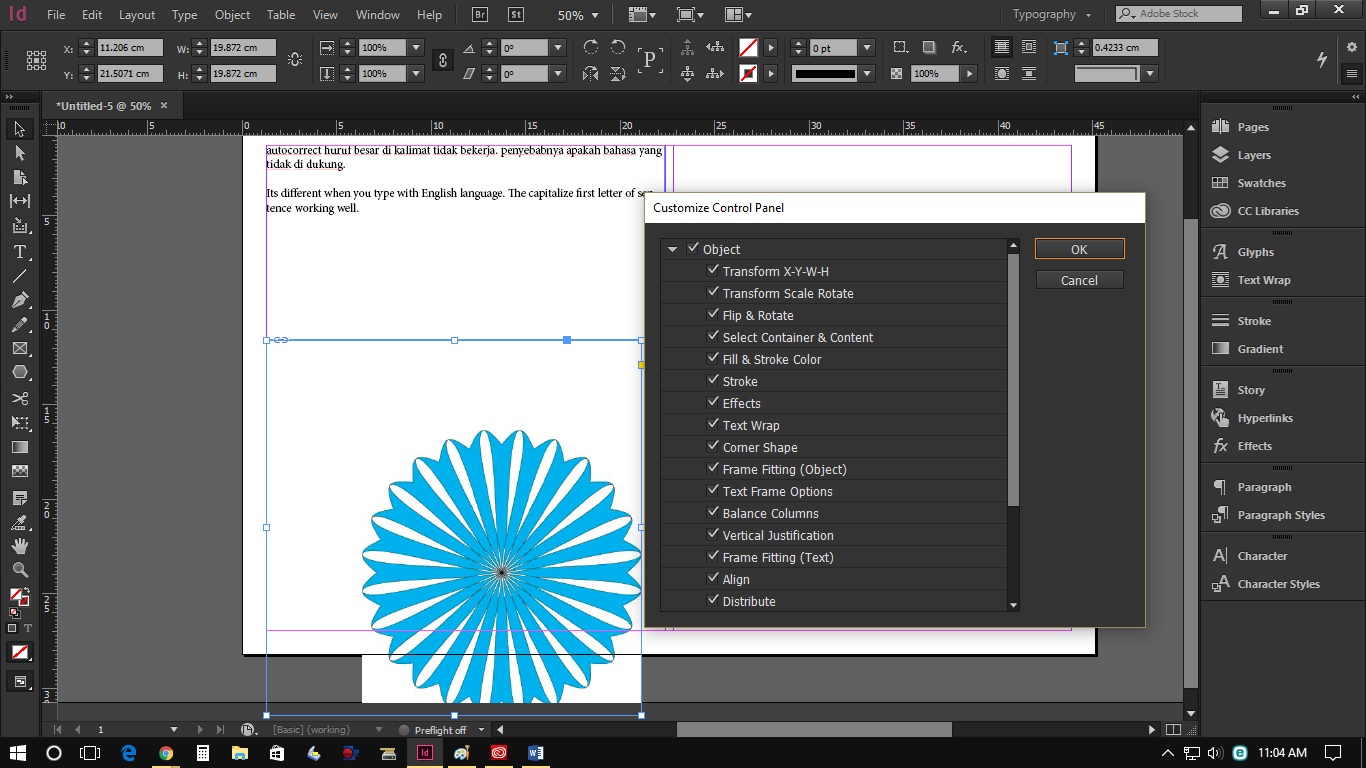
Task: Select the Note tool
Action: pos(20,497)
